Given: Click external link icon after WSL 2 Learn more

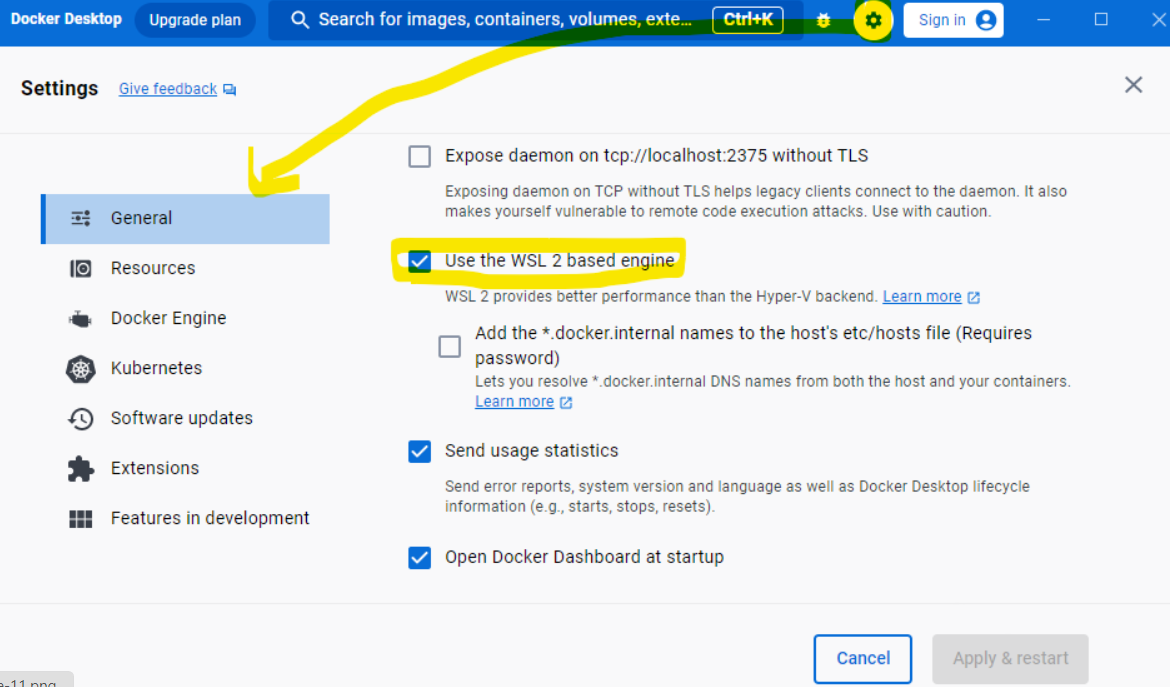Looking at the screenshot, I should tap(974, 297).
